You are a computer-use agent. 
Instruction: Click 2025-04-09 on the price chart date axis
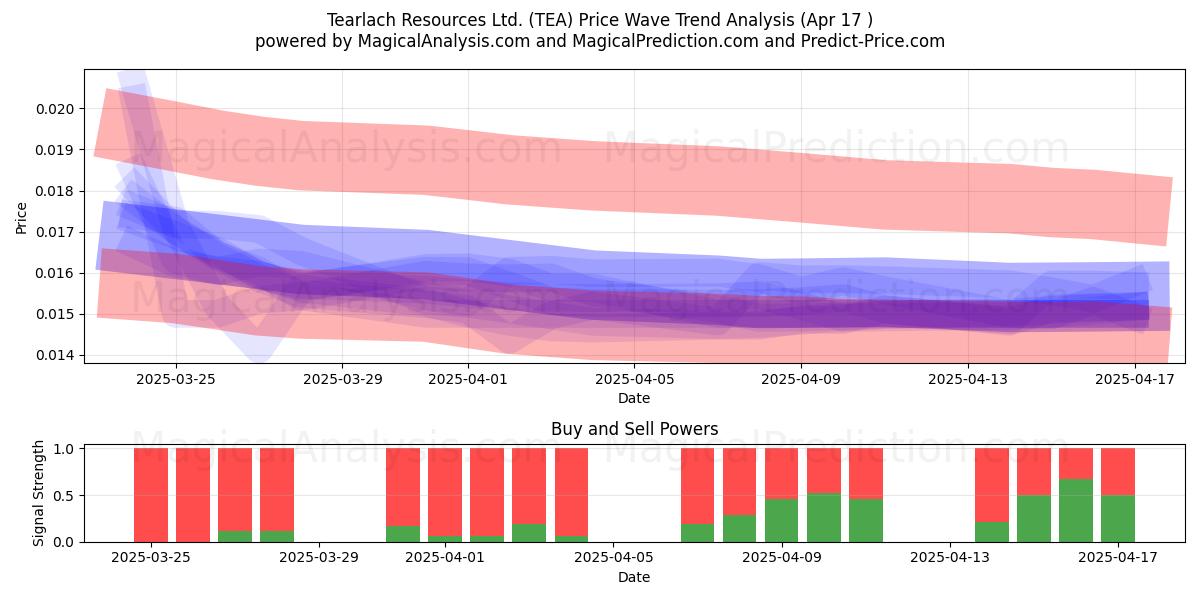coord(801,379)
